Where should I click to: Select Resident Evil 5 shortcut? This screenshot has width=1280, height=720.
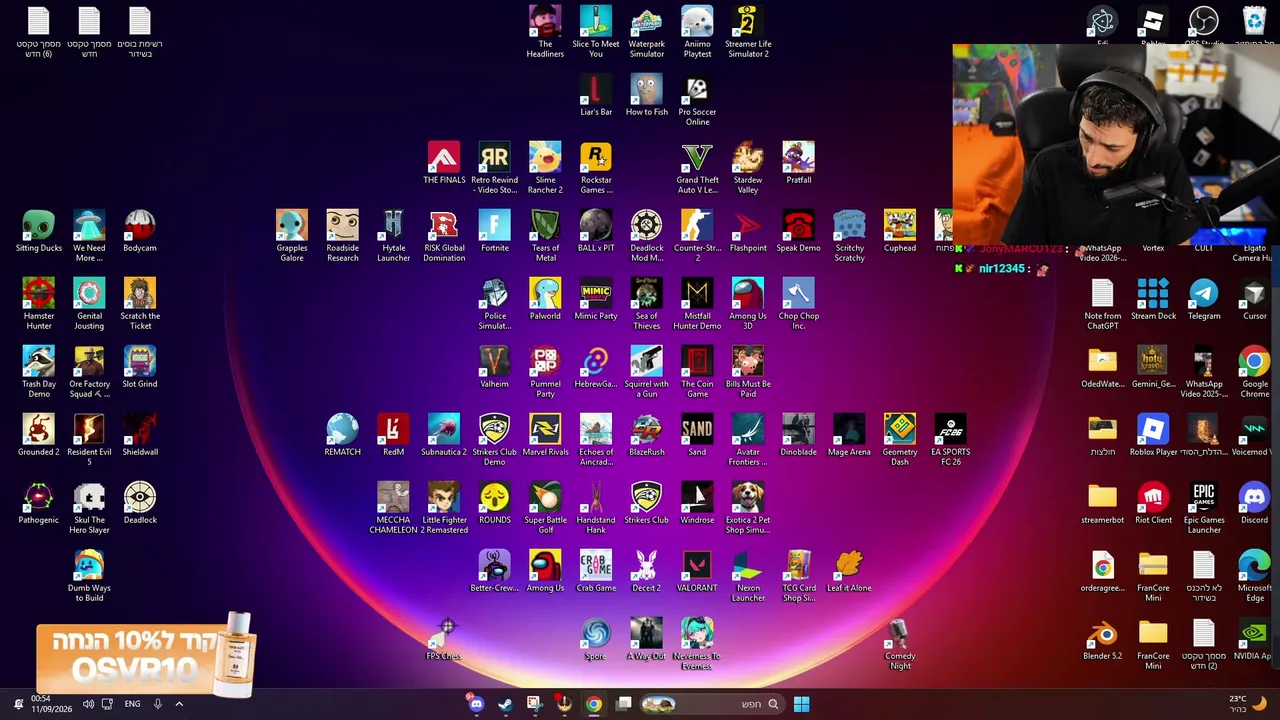(89, 440)
